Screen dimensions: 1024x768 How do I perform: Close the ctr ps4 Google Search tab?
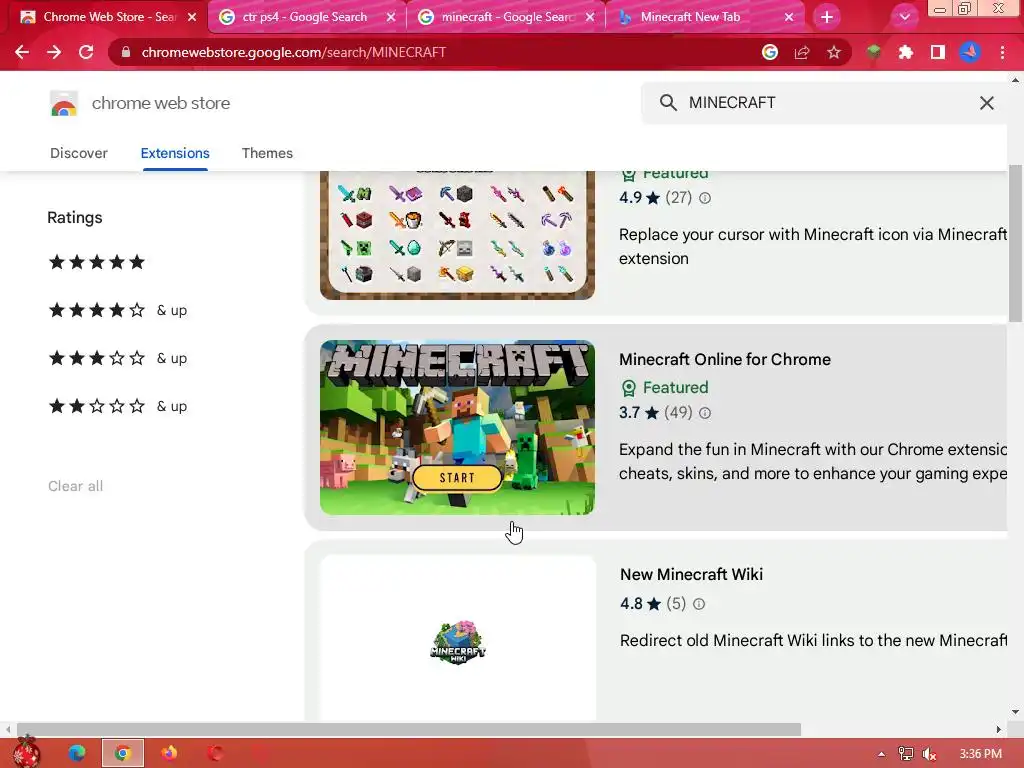pyautogui.click(x=391, y=17)
